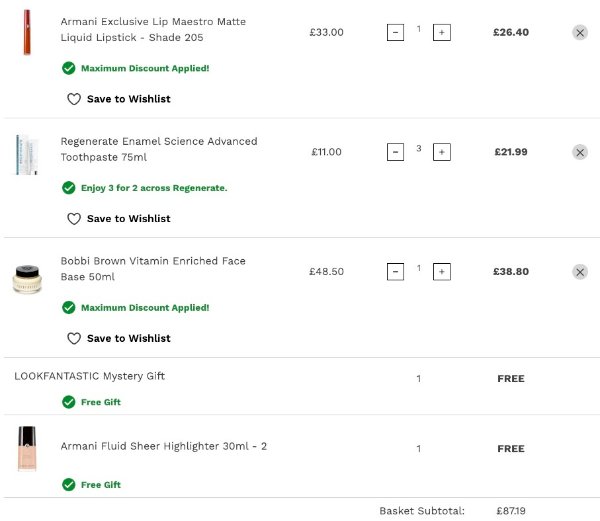Decrease Armani lipstick quantity with minus button

395,32
